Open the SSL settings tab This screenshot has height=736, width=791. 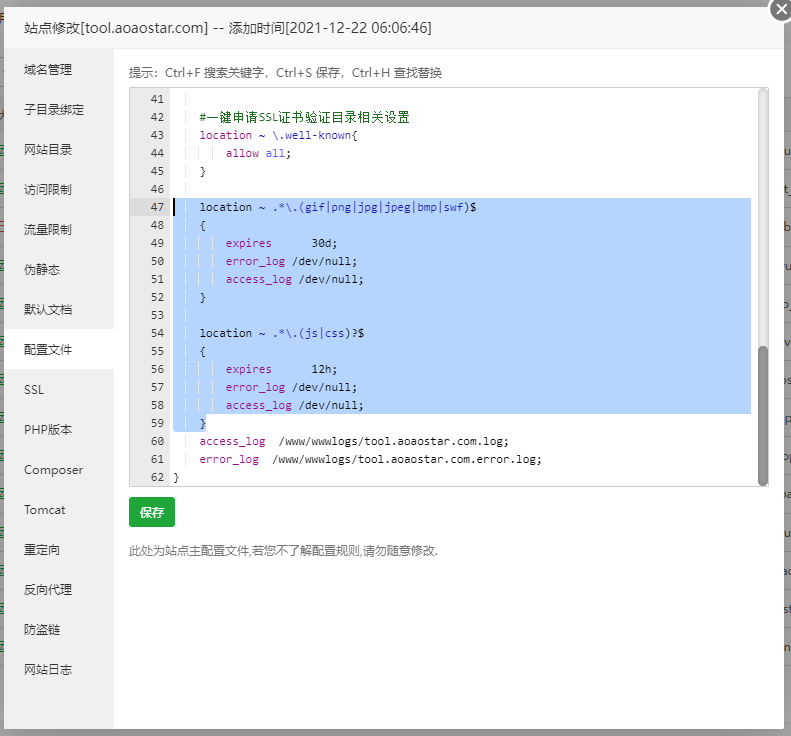click(x=34, y=390)
